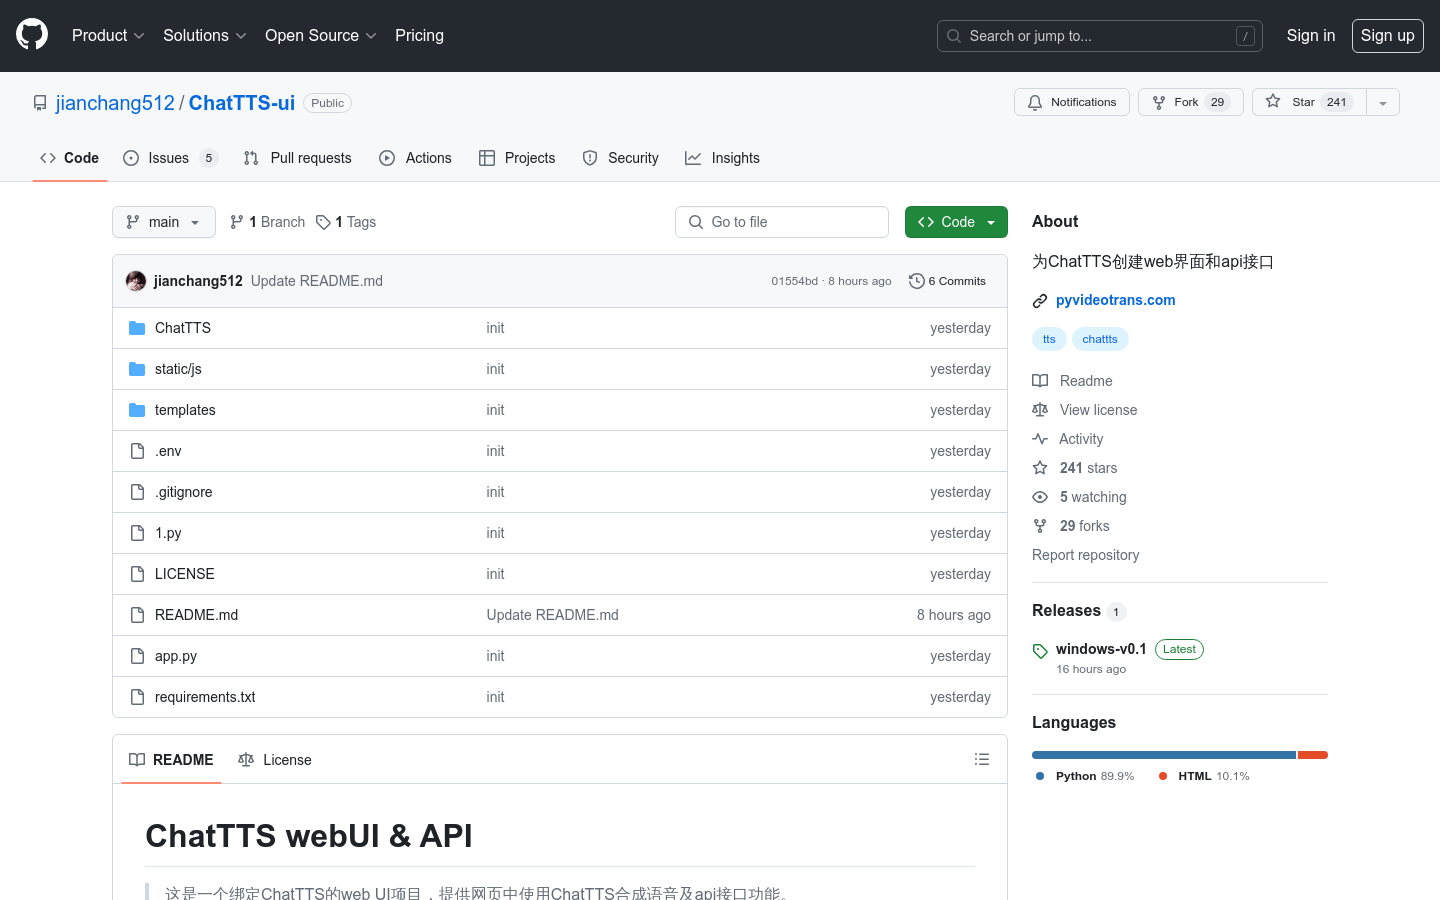Click the .env file icon
The height and width of the screenshot is (900, 1440).
137,451
